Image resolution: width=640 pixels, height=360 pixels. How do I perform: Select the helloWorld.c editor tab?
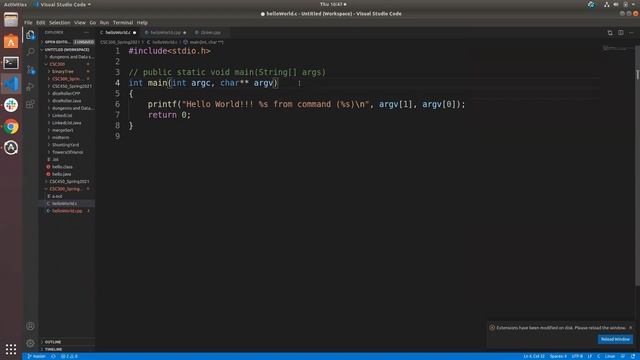pyautogui.click(x=118, y=33)
